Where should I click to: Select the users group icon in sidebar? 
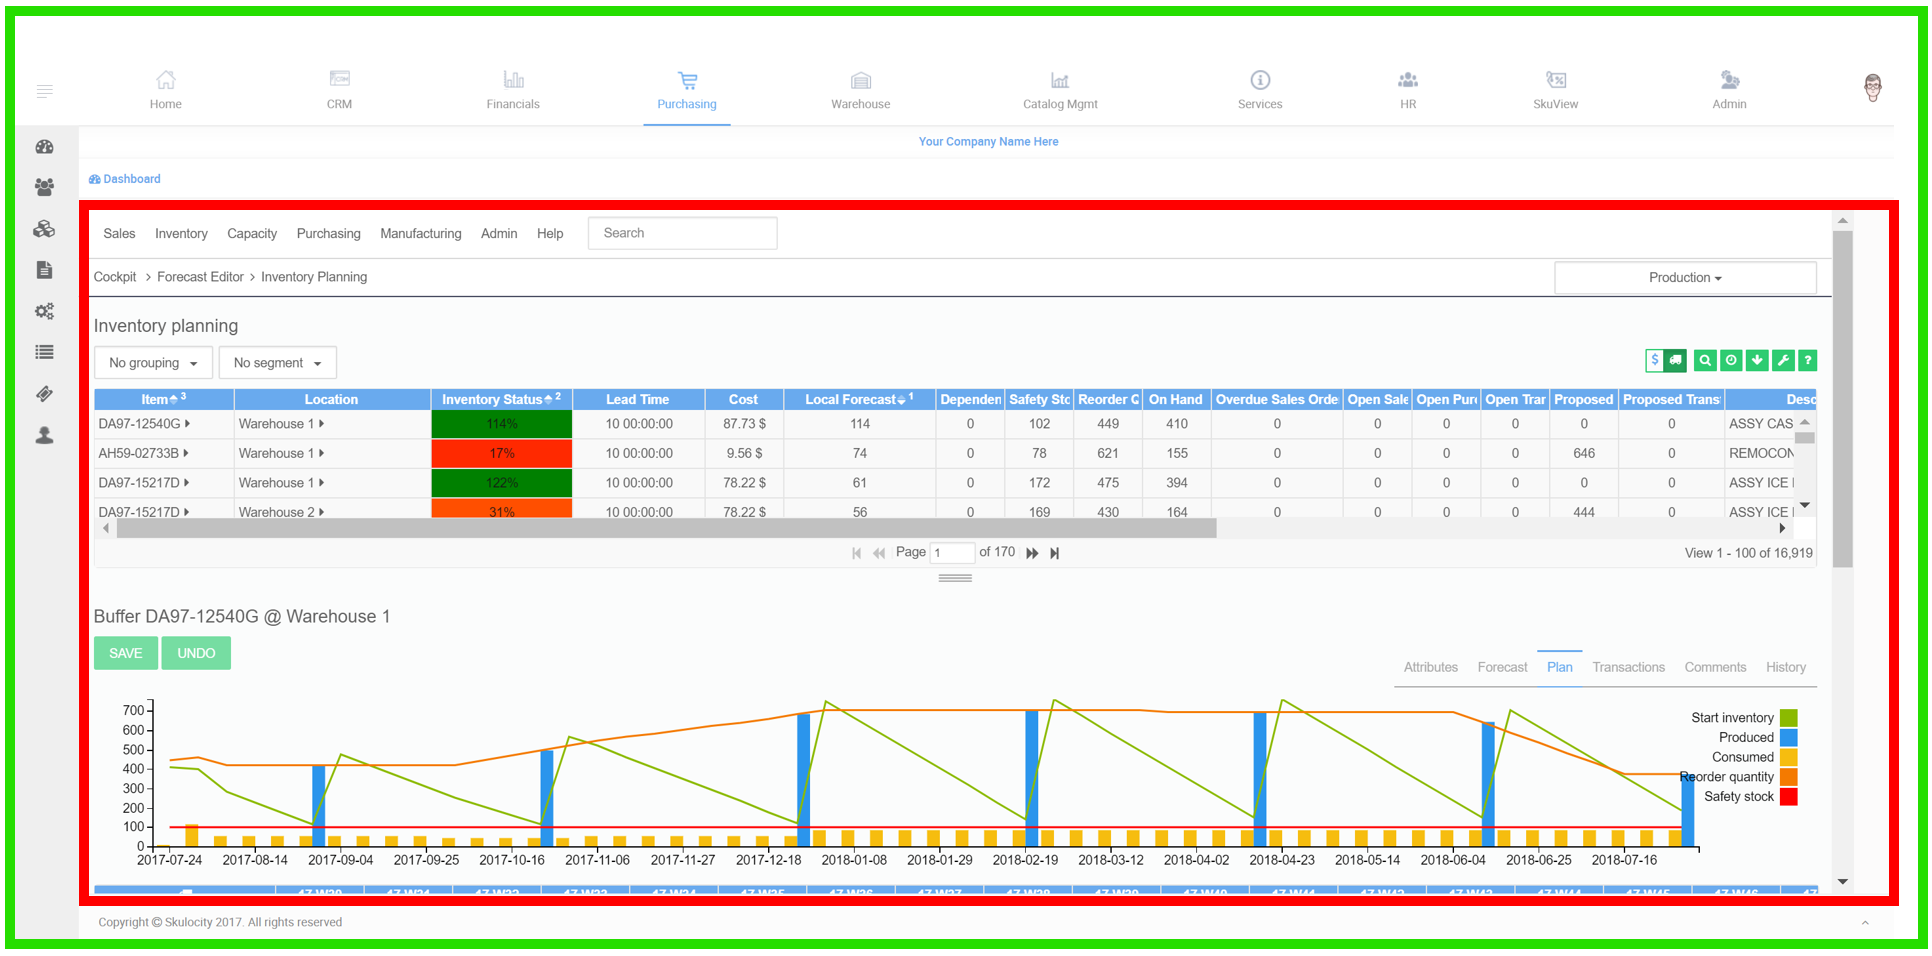click(x=44, y=187)
